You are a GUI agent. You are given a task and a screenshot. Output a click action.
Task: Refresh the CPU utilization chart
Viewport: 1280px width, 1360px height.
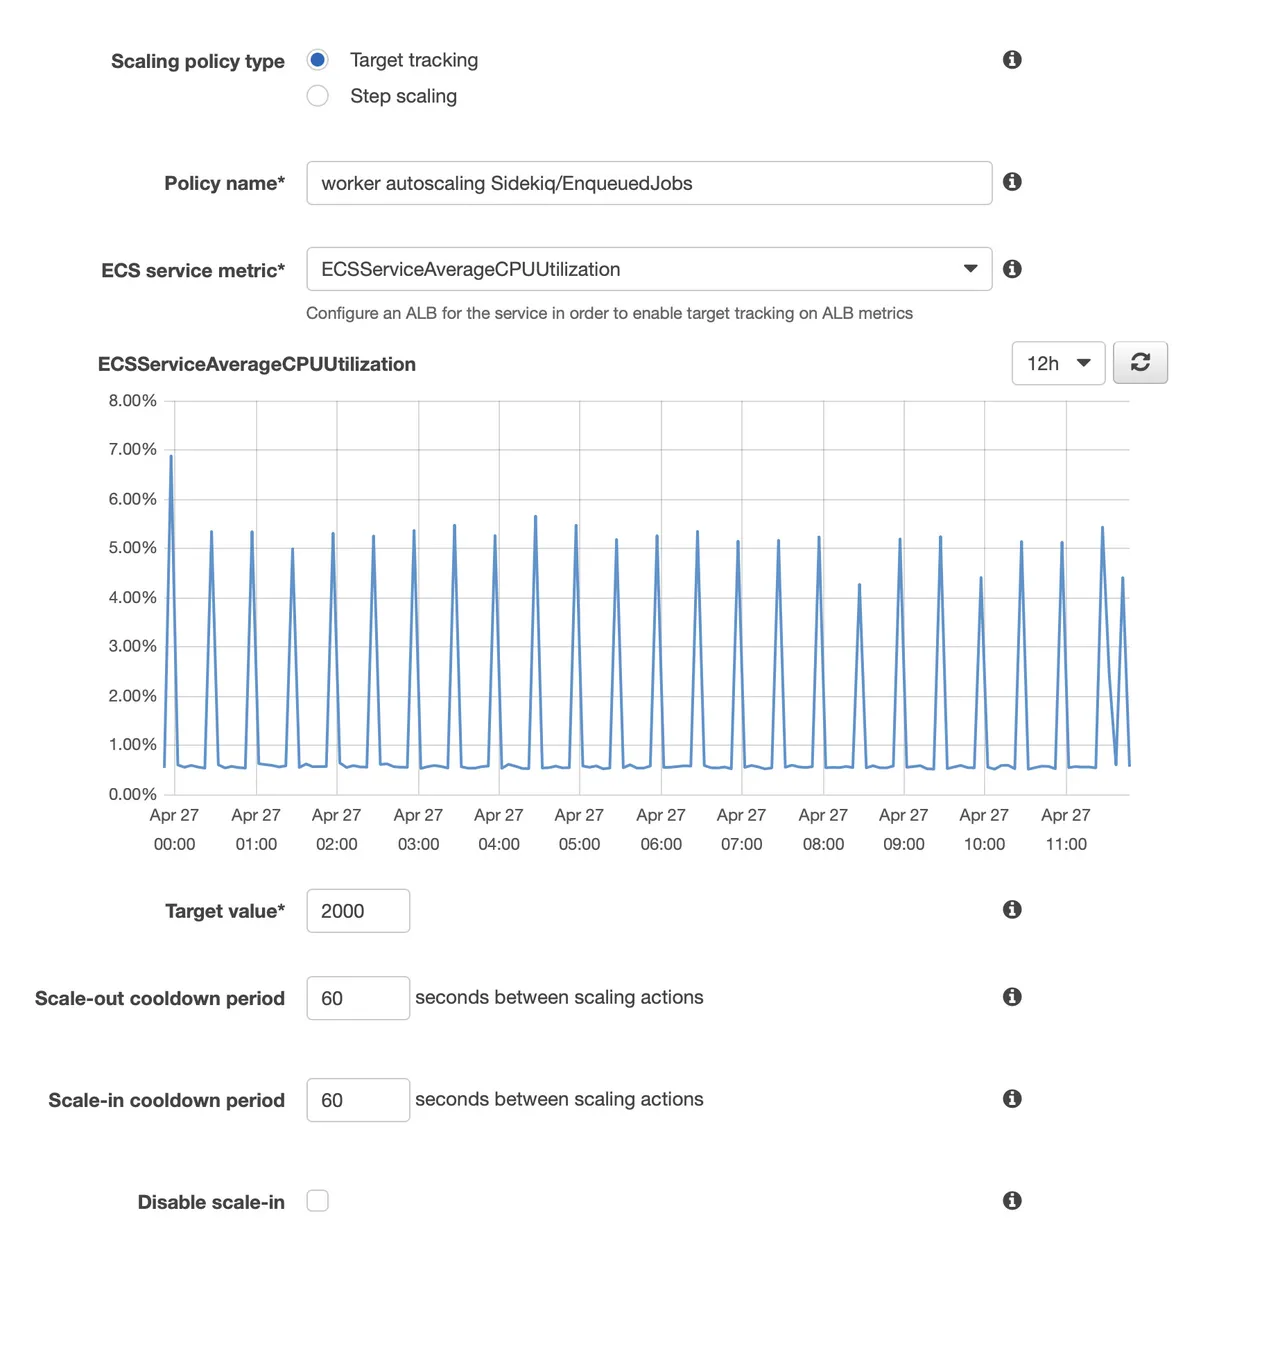(1140, 363)
